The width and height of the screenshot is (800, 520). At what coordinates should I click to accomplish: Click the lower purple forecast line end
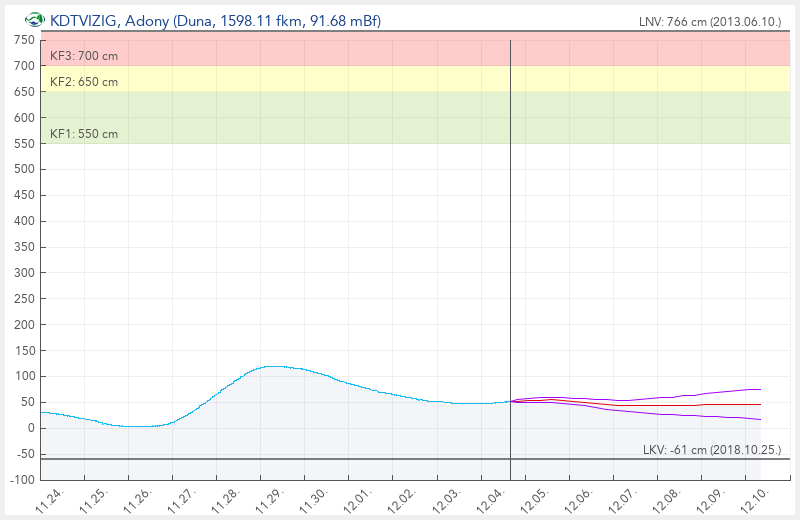pyautogui.click(x=759, y=419)
